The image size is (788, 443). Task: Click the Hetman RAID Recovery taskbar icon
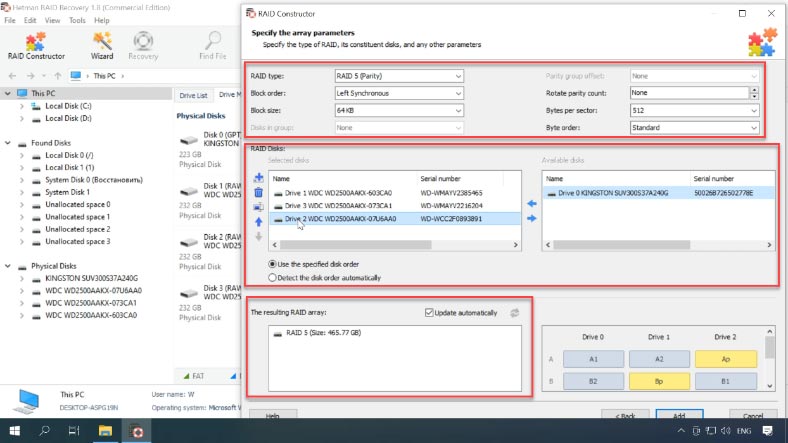pos(136,431)
